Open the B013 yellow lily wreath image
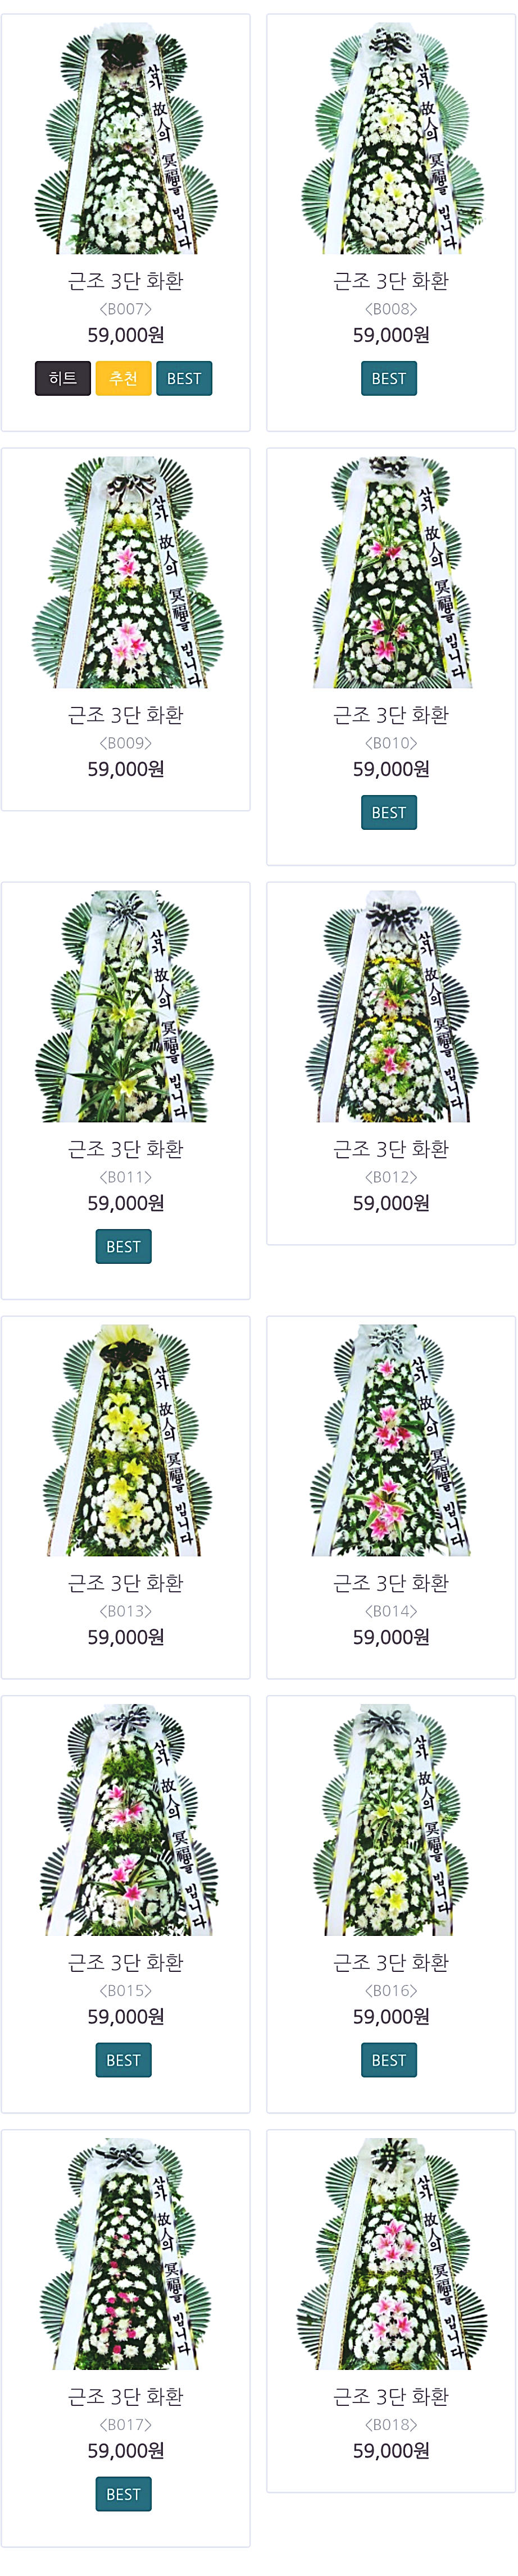 point(125,1441)
